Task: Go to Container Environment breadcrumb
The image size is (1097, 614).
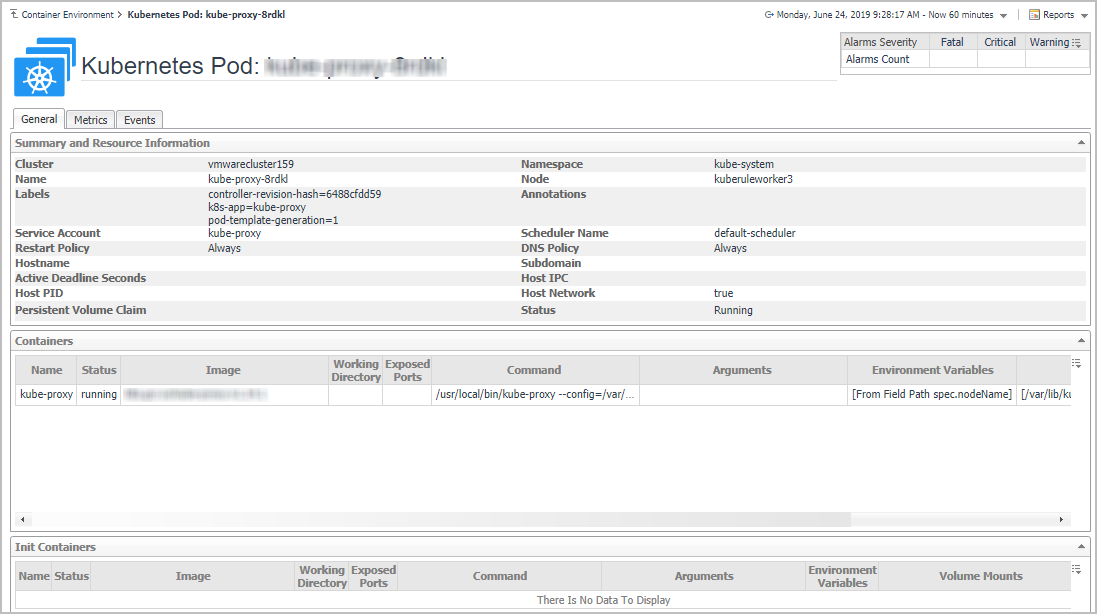Action: point(67,15)
